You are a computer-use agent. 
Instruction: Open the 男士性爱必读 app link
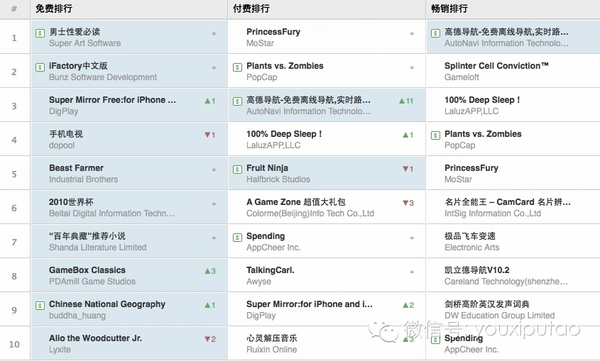(x=75, y=32)
